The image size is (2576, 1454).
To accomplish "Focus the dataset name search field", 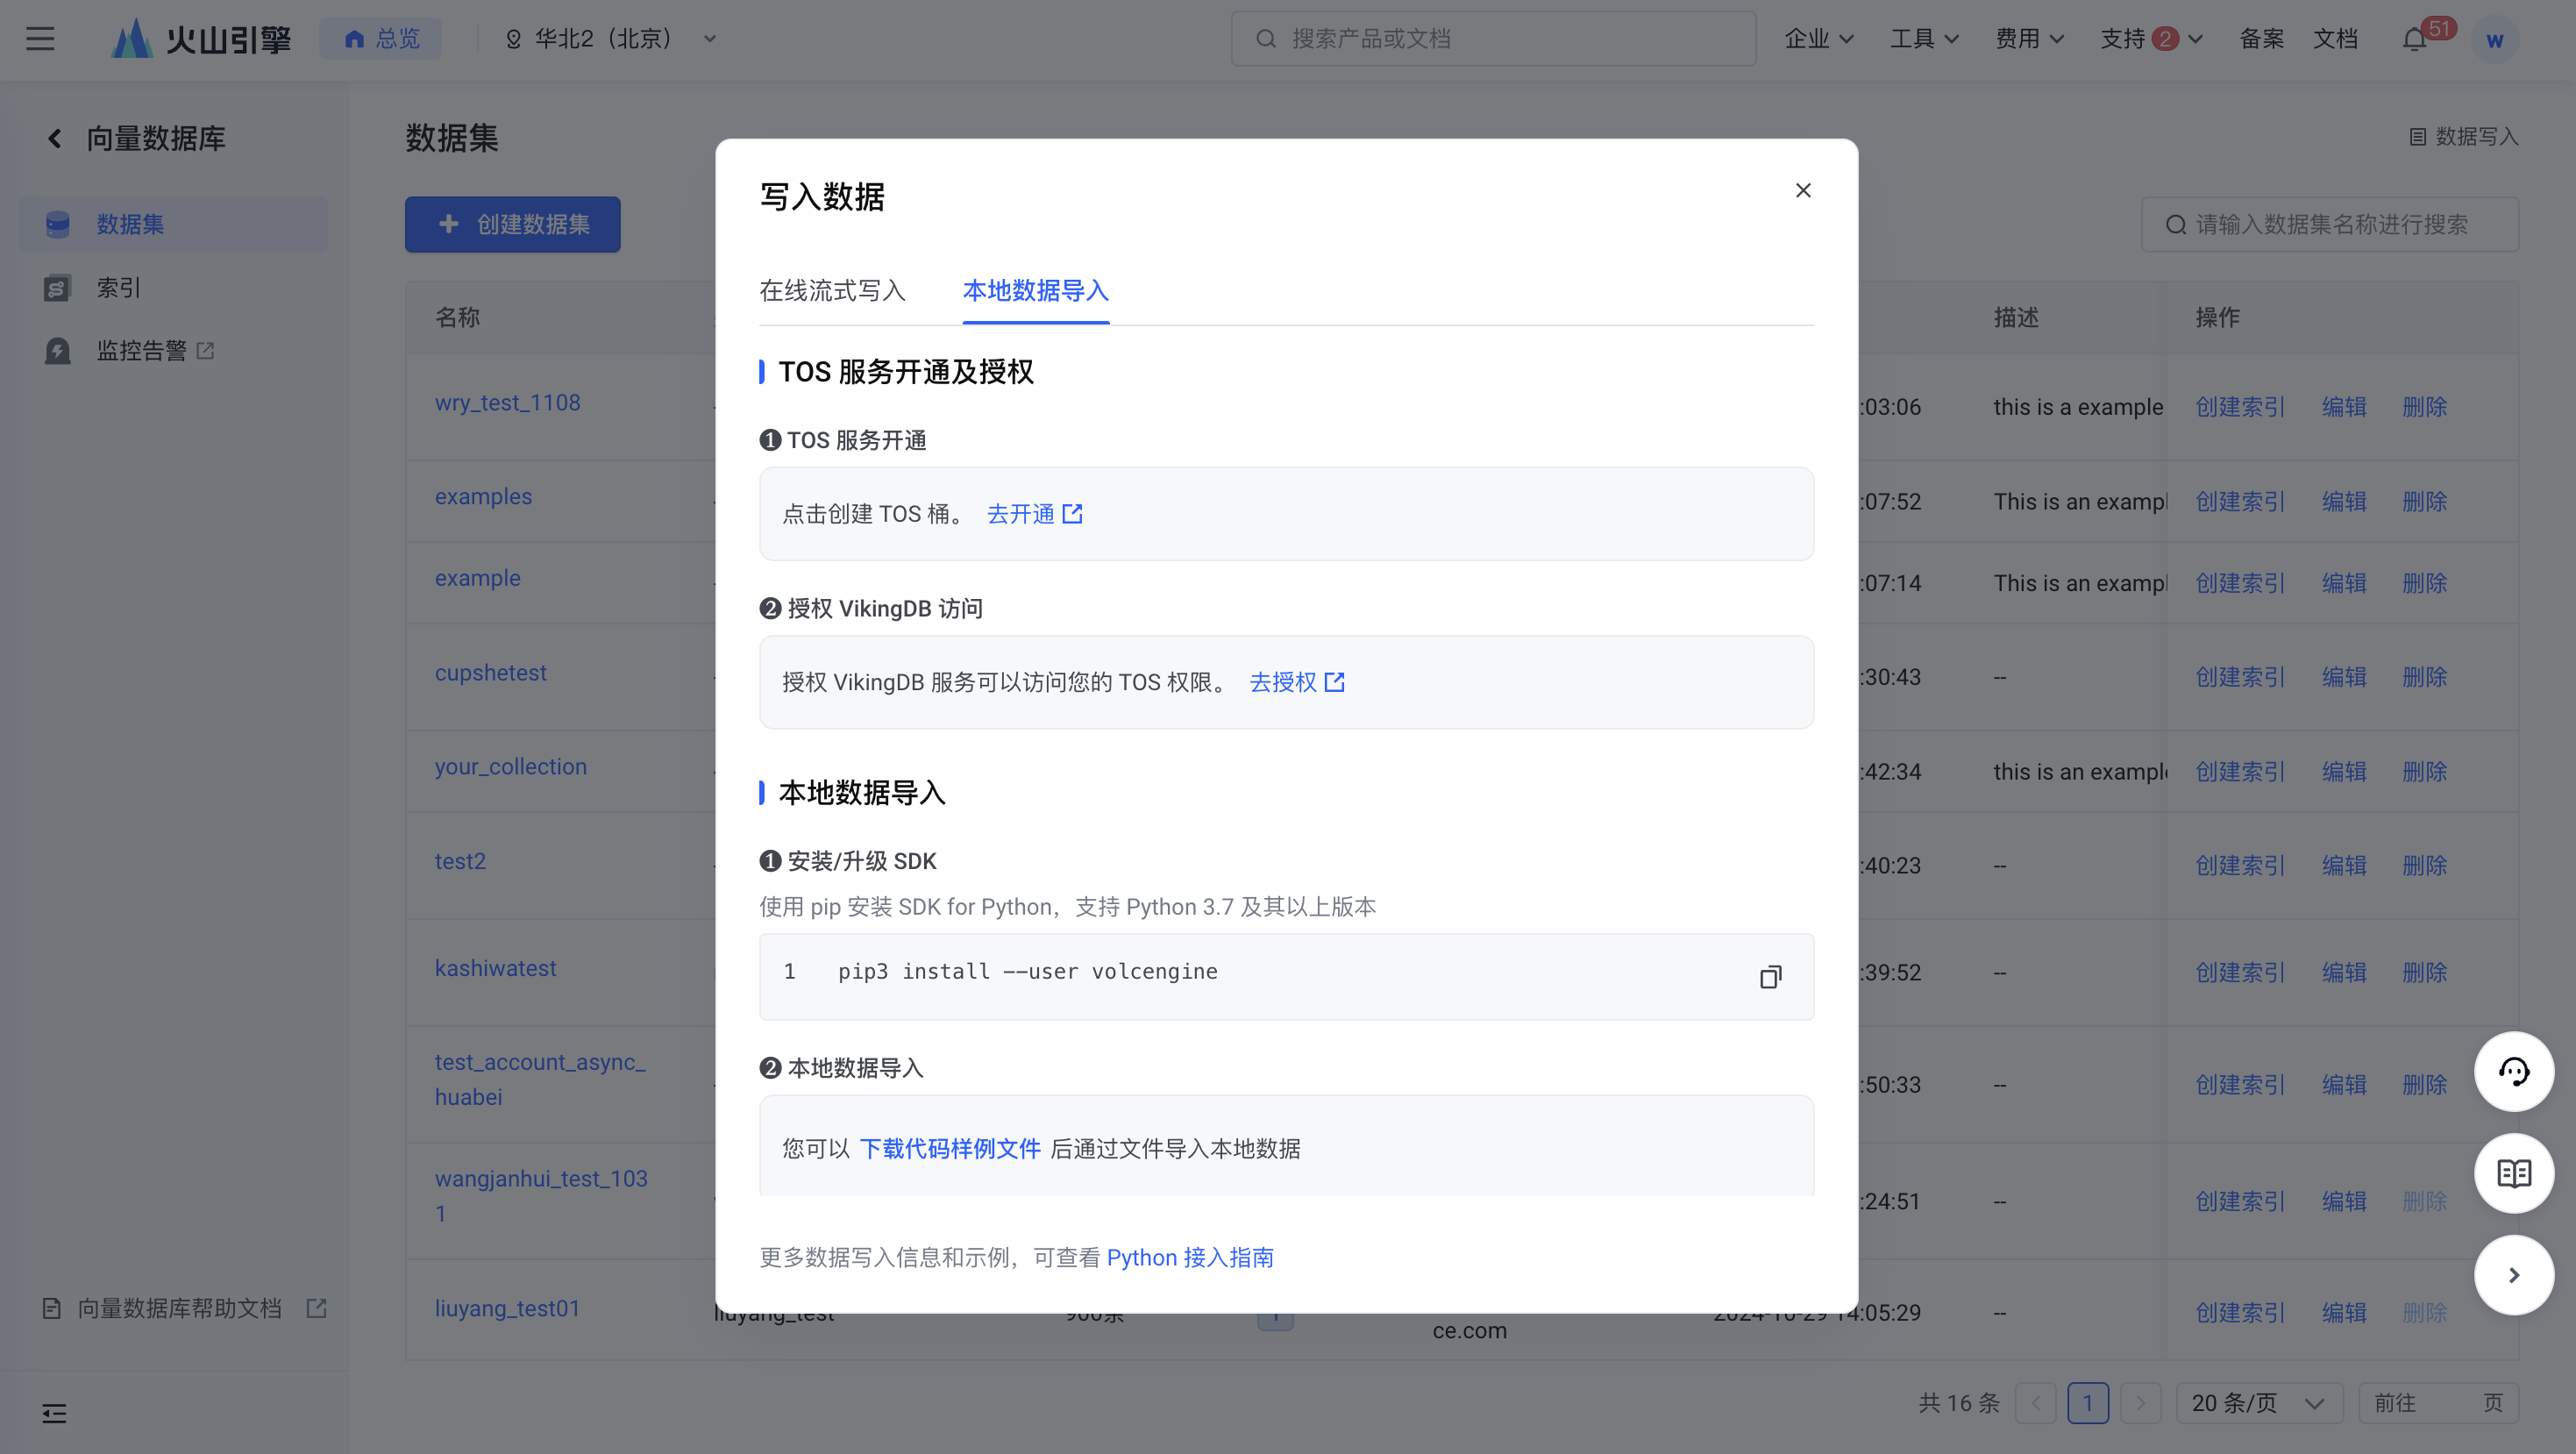I will (2330, 224).
